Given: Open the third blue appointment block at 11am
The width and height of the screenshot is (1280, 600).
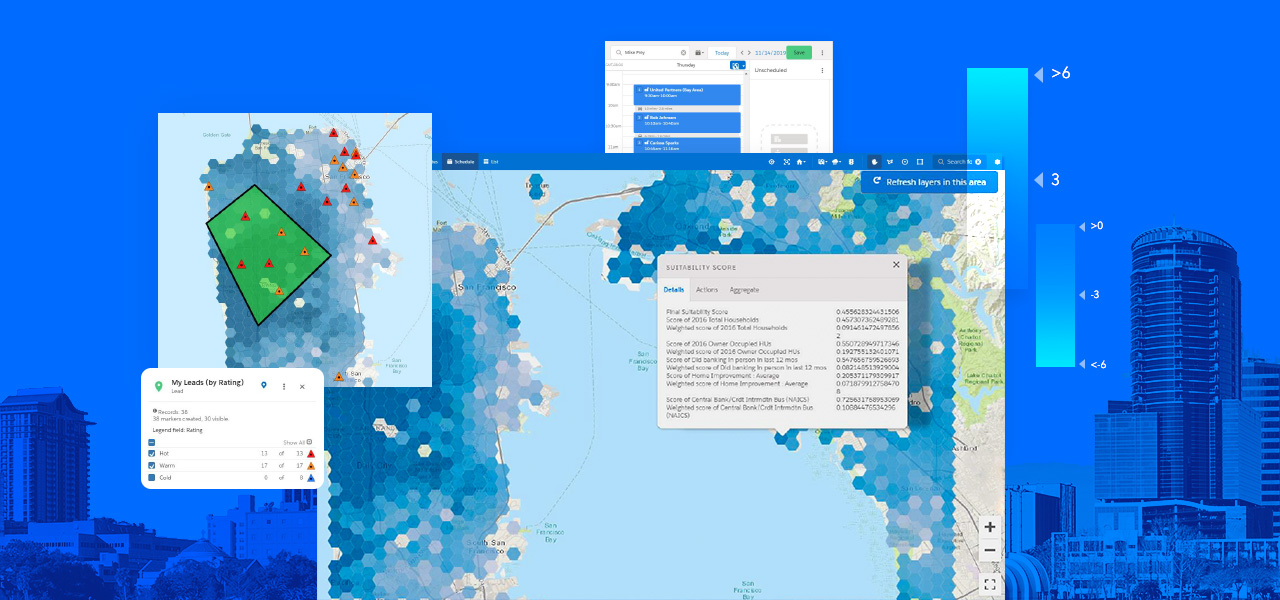Looking at the screenshot, I should [687, 146].
